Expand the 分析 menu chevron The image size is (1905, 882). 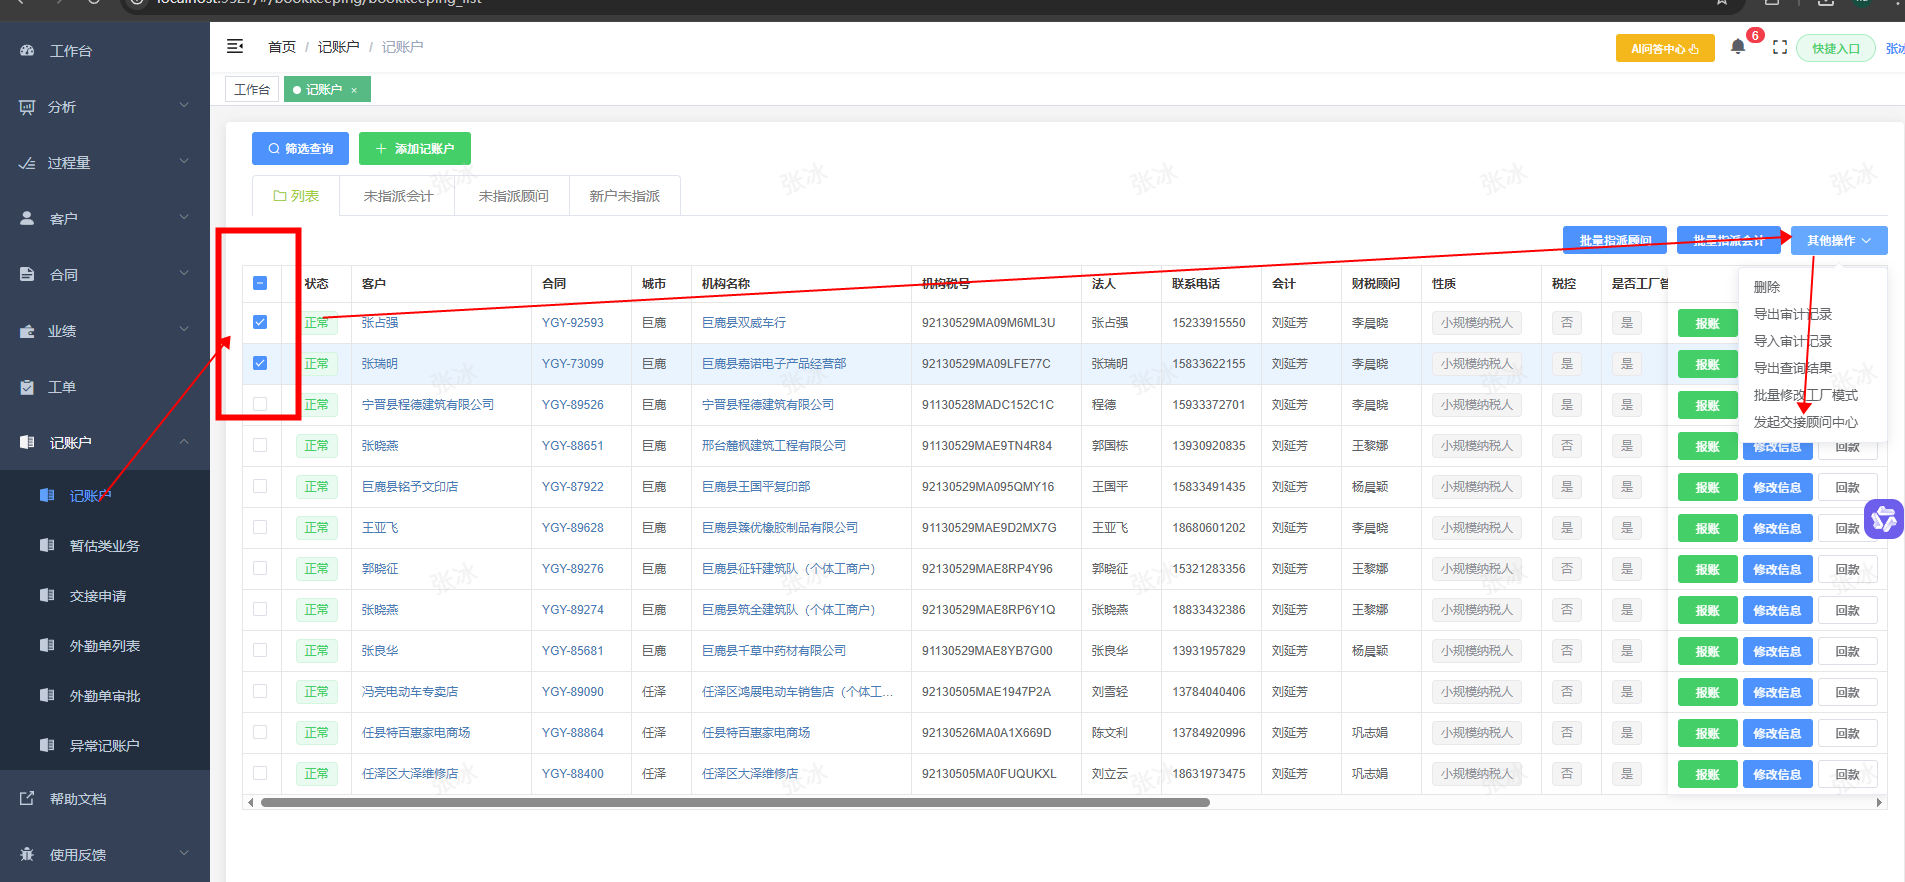184,105
